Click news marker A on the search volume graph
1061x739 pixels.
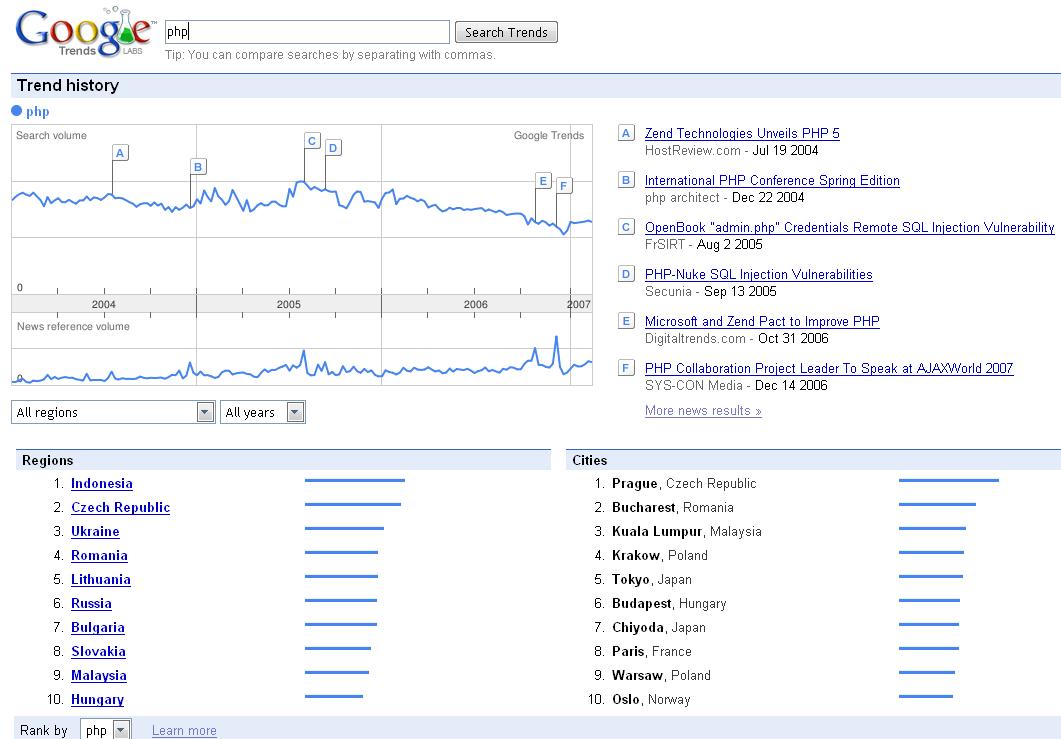[x=120, y=153]
